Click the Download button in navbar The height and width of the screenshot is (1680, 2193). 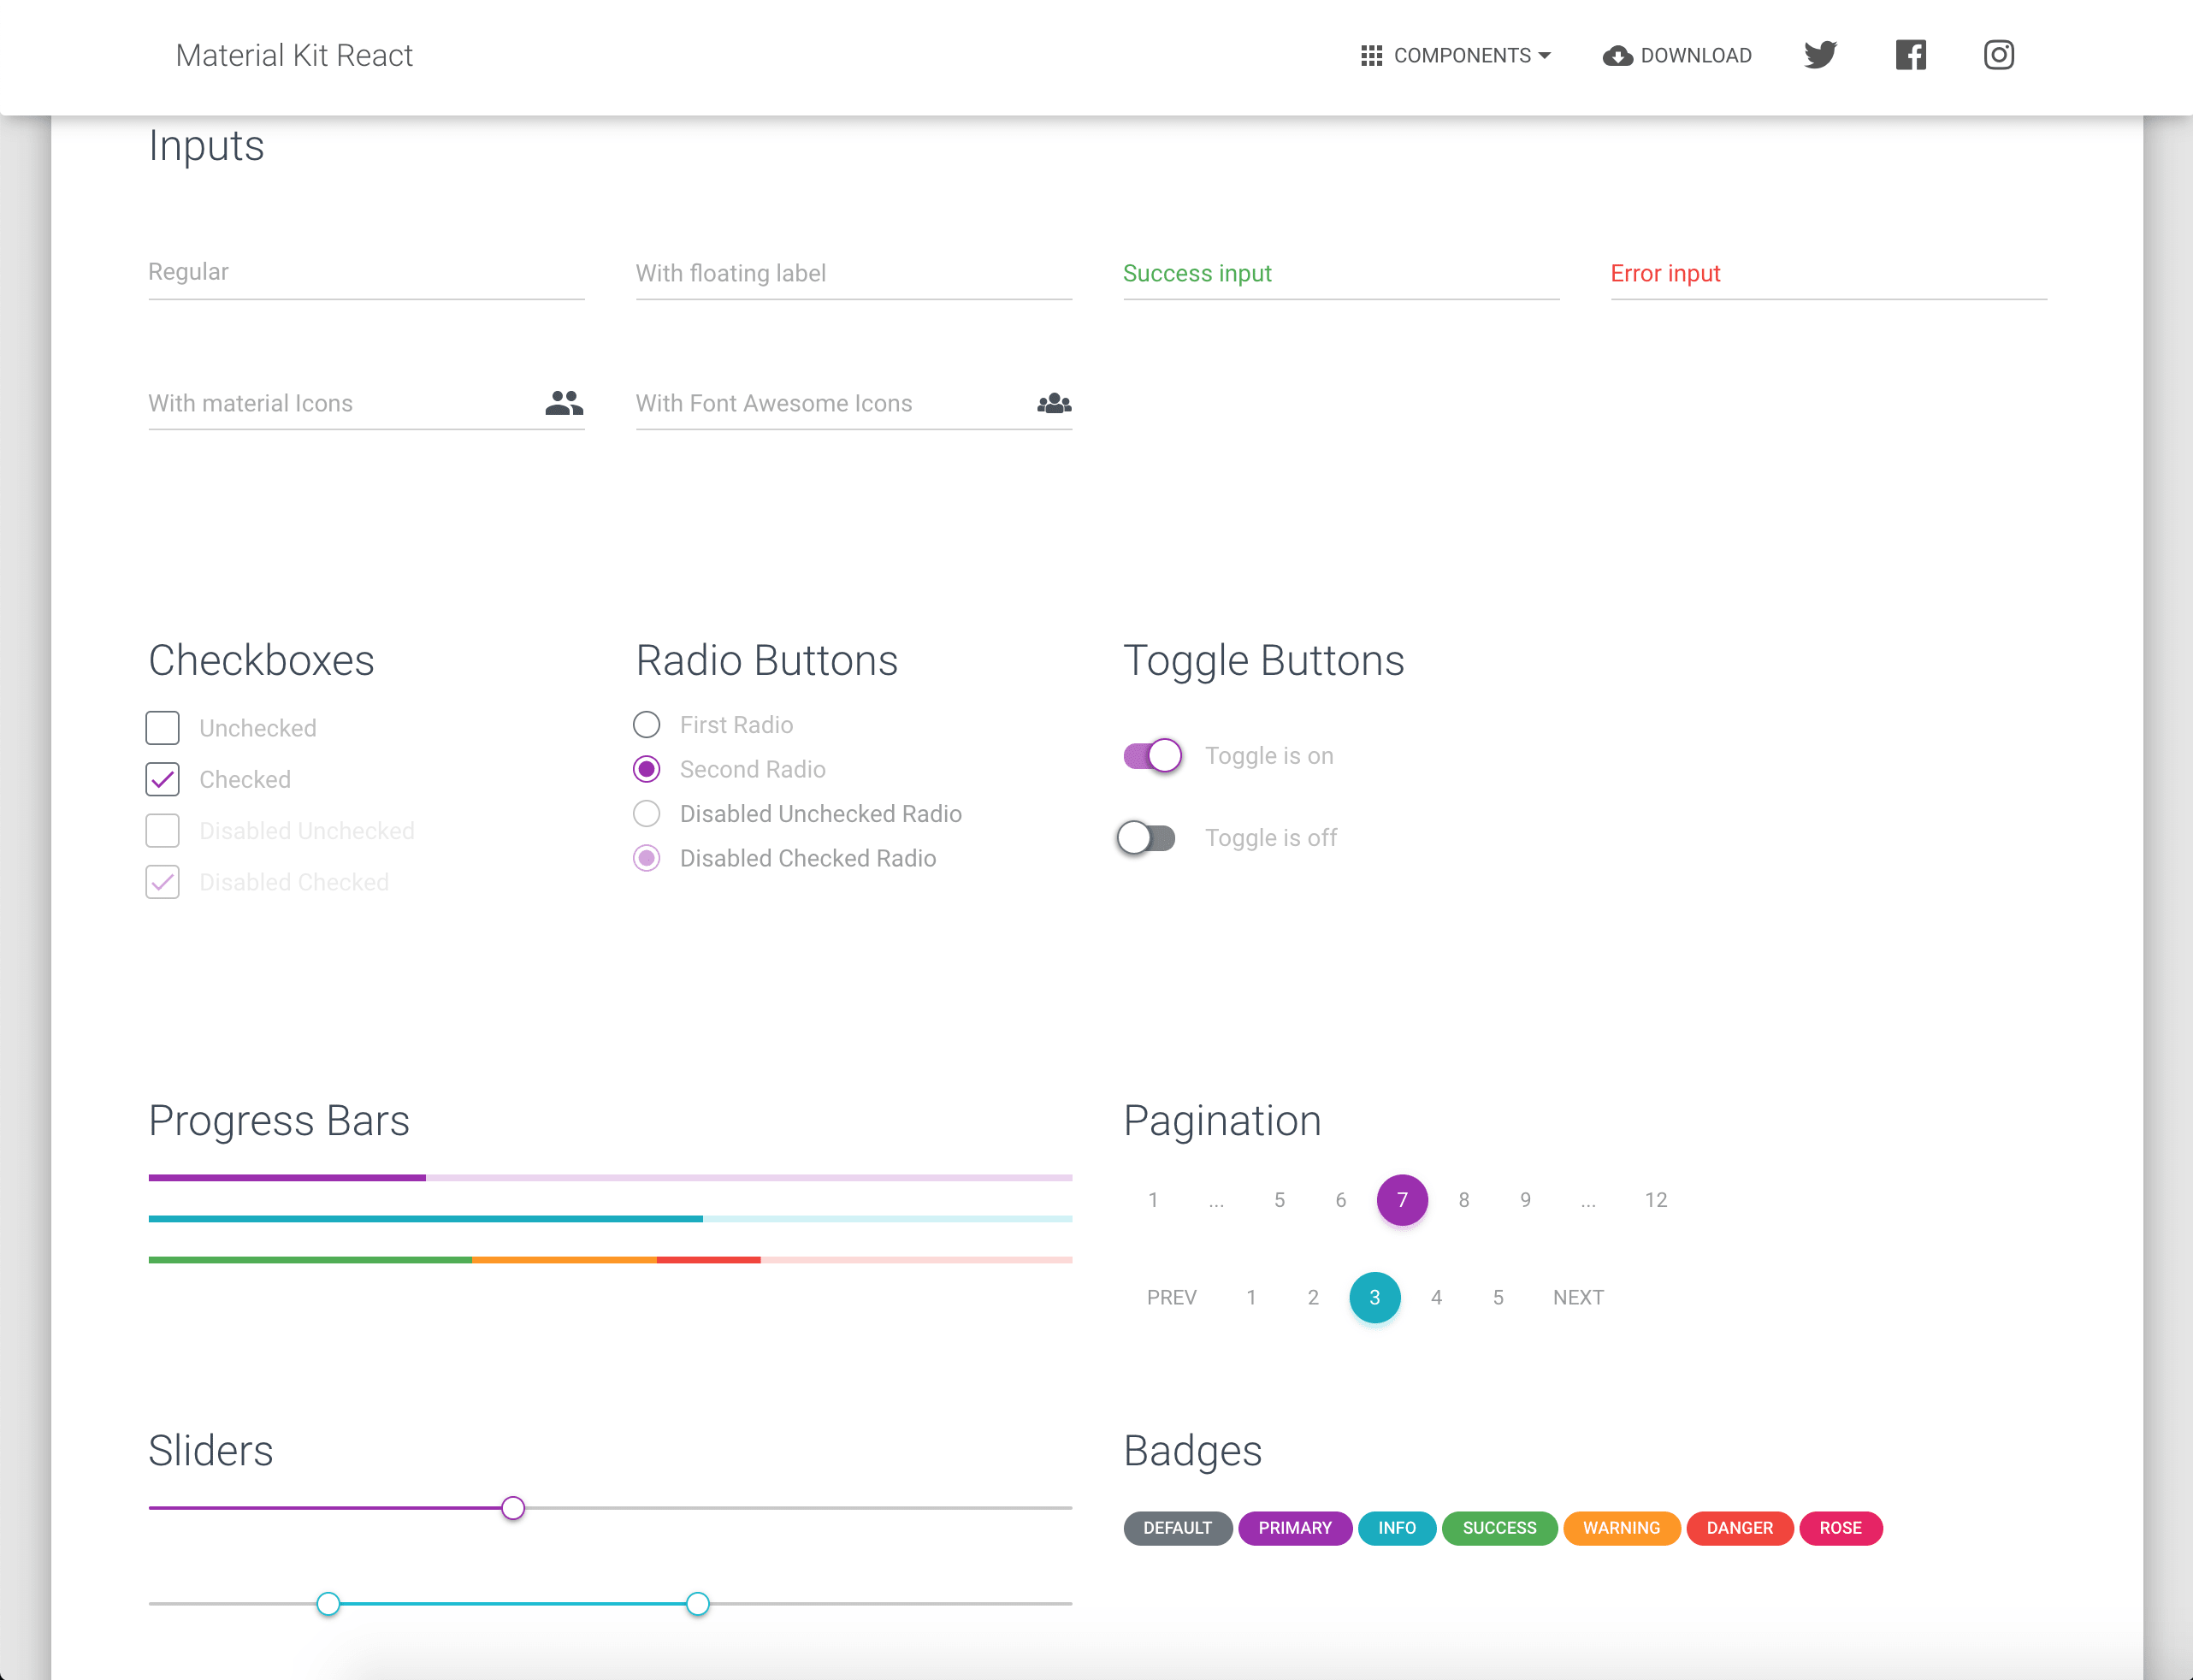click(1677, 56)
